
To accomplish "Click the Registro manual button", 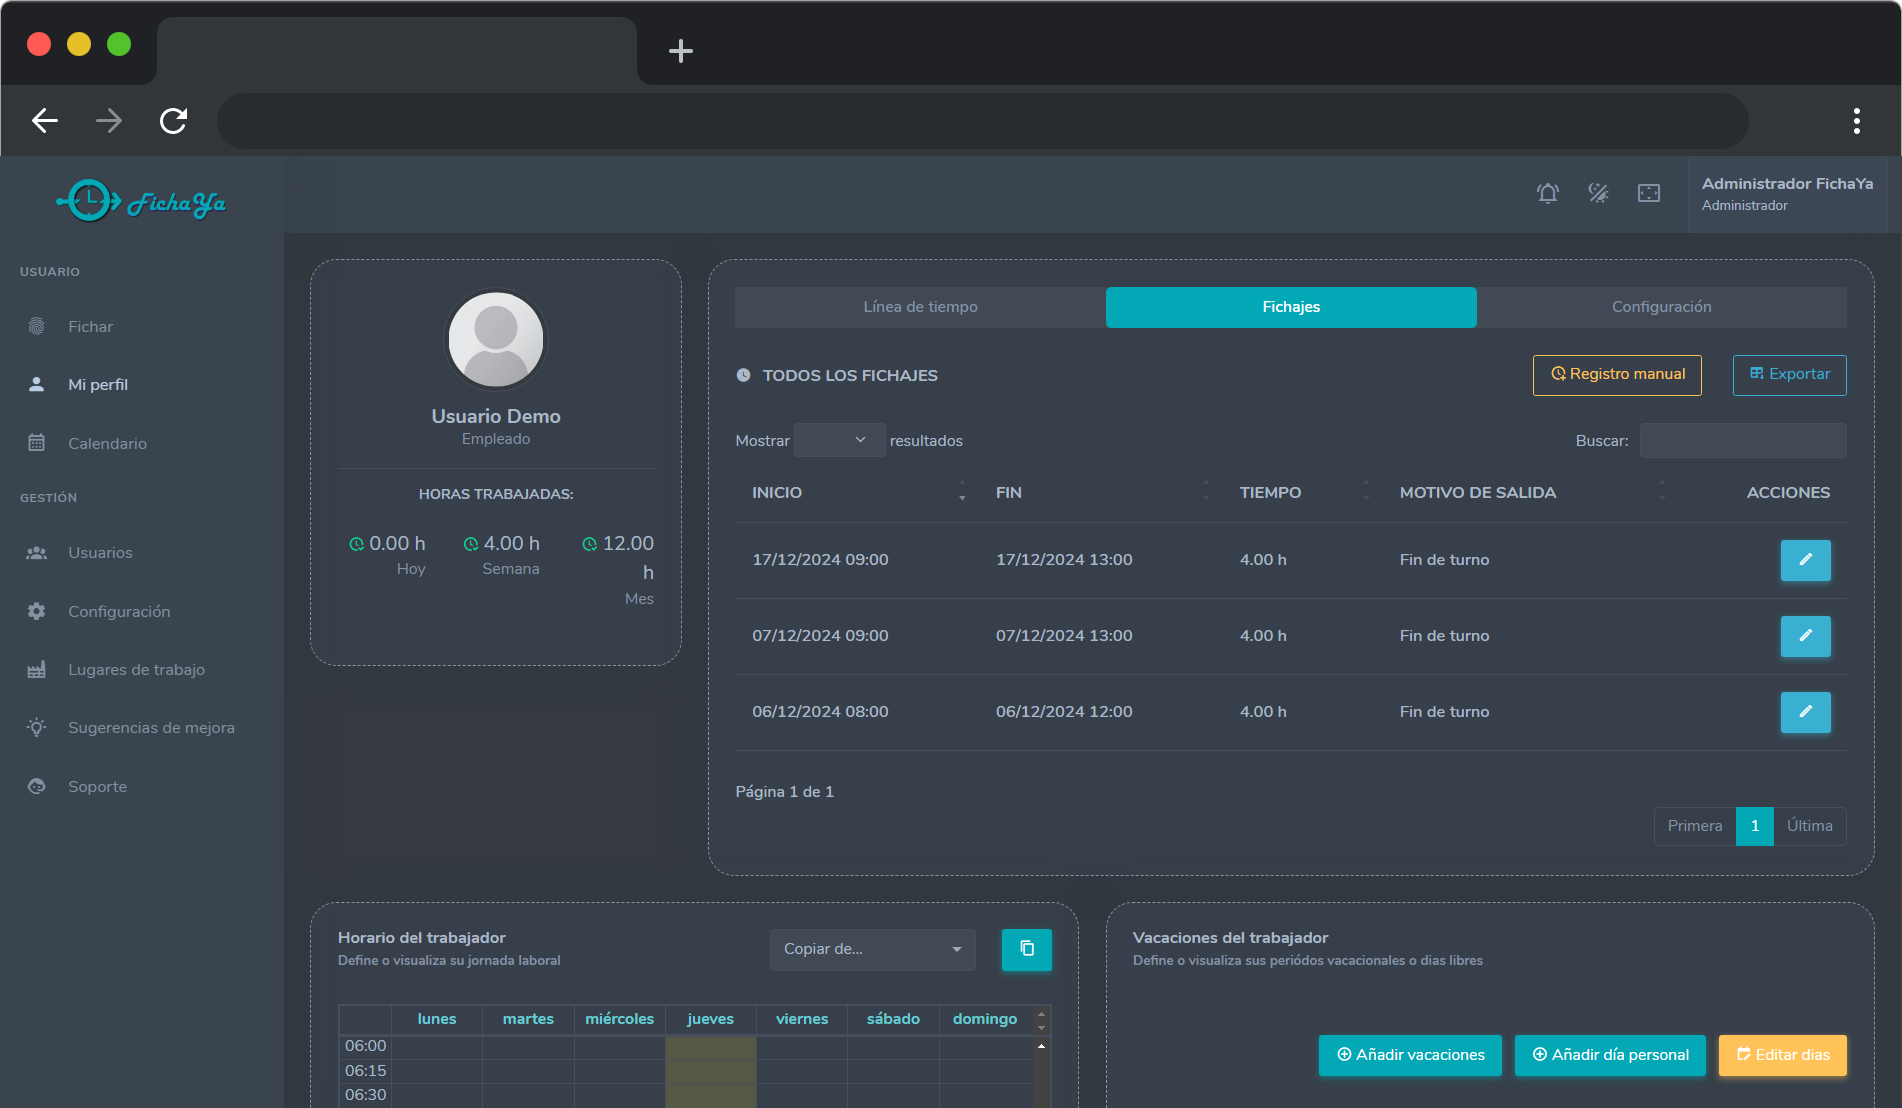I will pyautogui.click(x=1616, y=375).
